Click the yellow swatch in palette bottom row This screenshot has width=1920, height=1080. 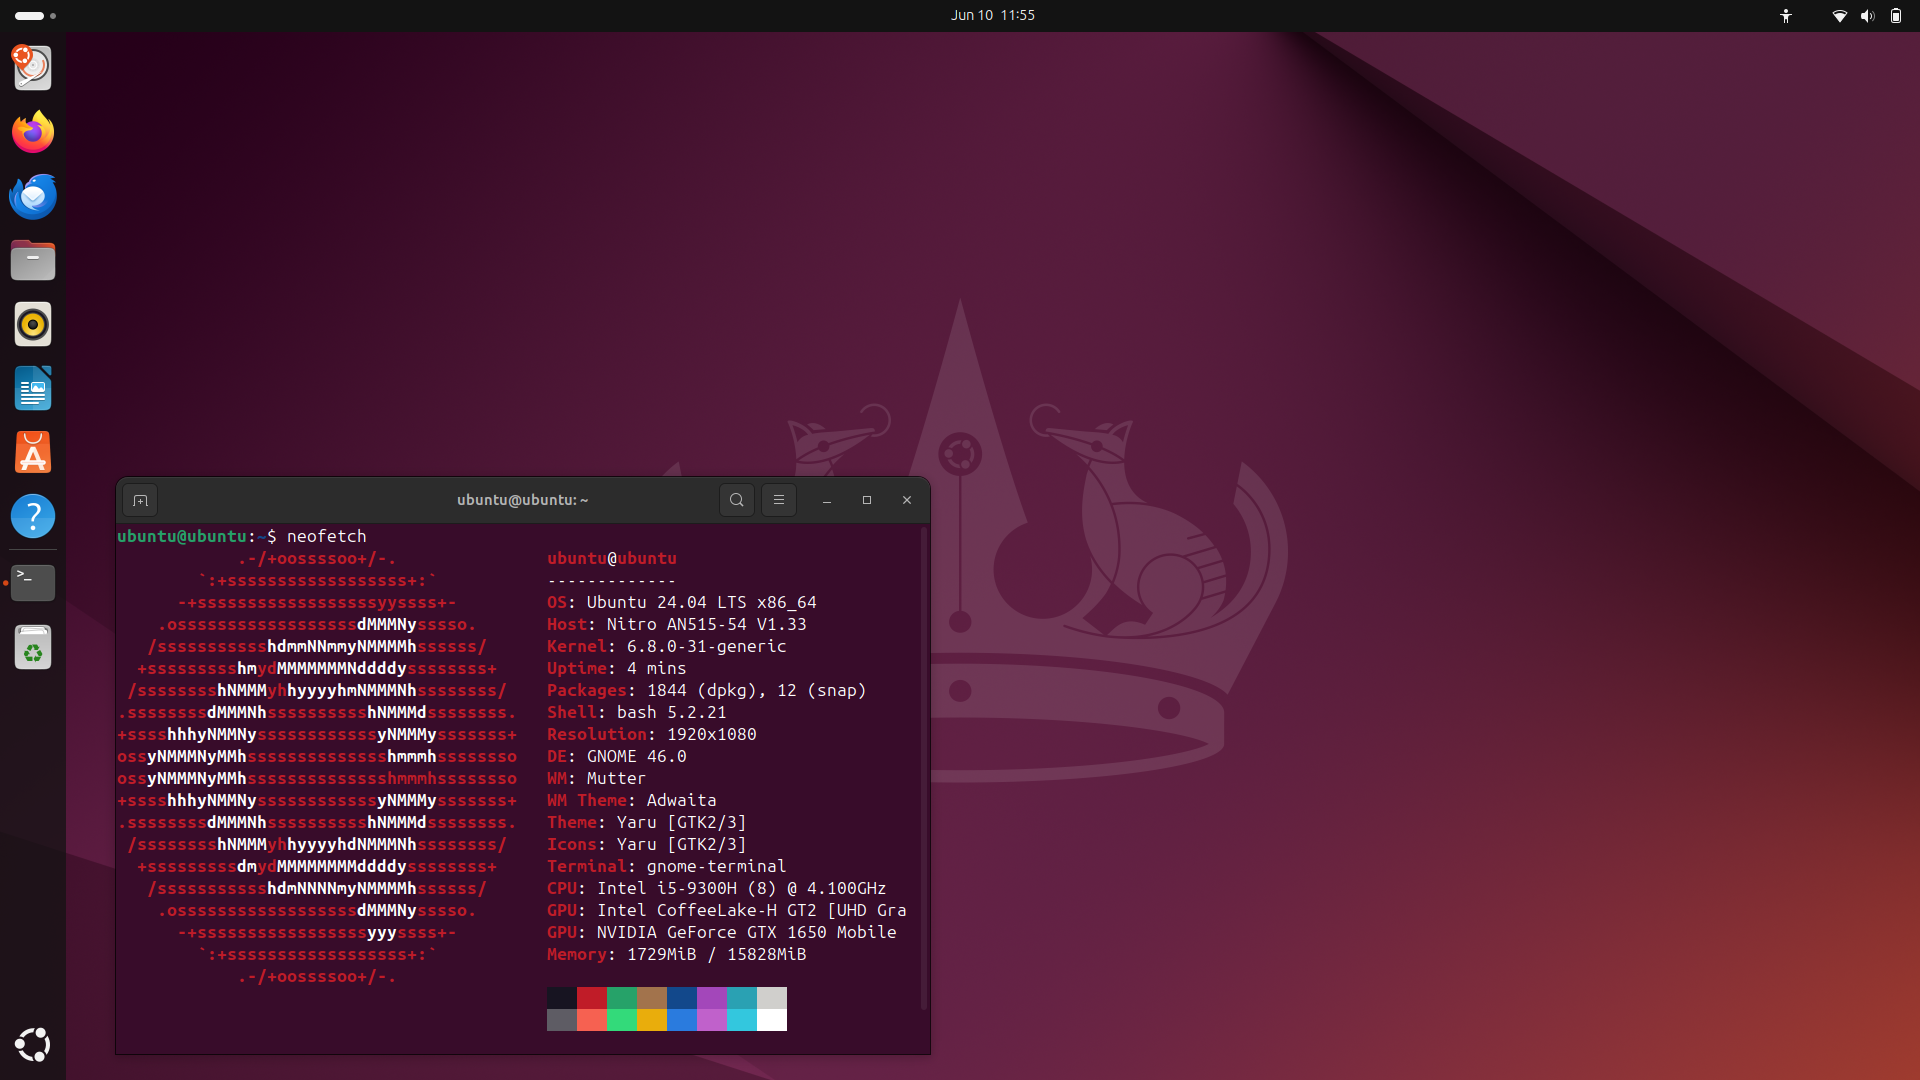pos(652,1020)
